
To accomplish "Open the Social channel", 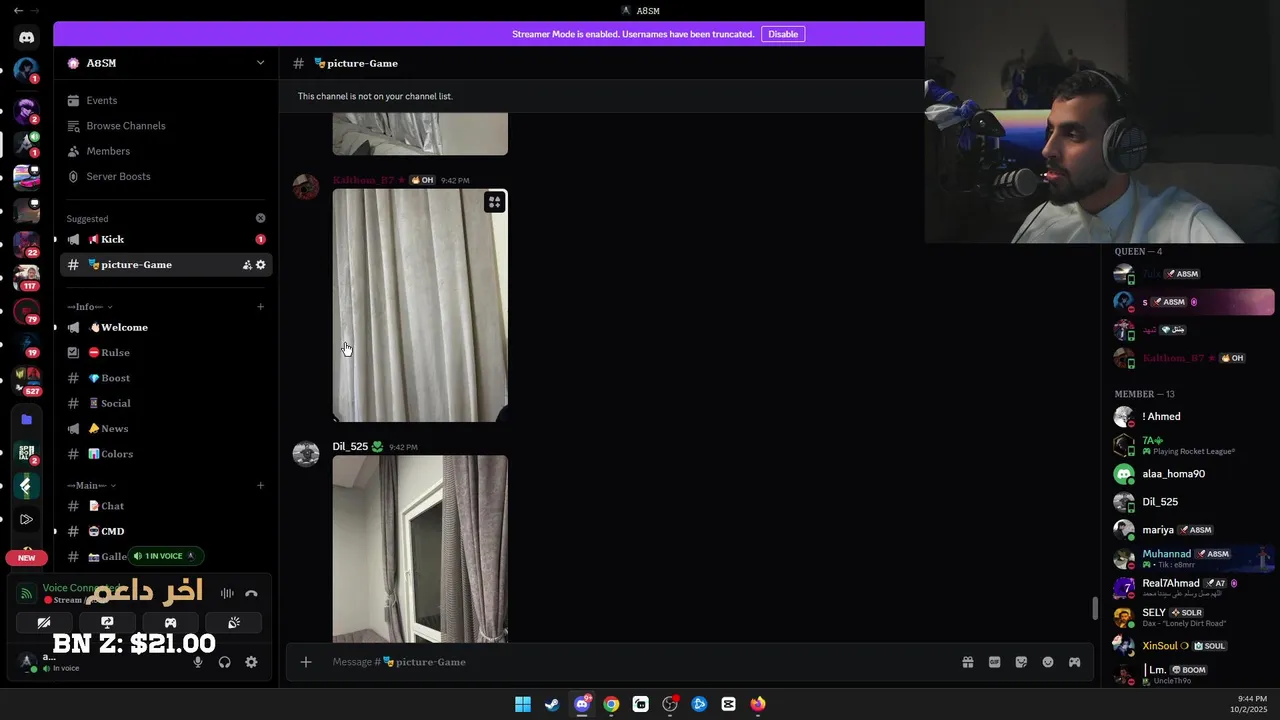I will pos(166,404).
